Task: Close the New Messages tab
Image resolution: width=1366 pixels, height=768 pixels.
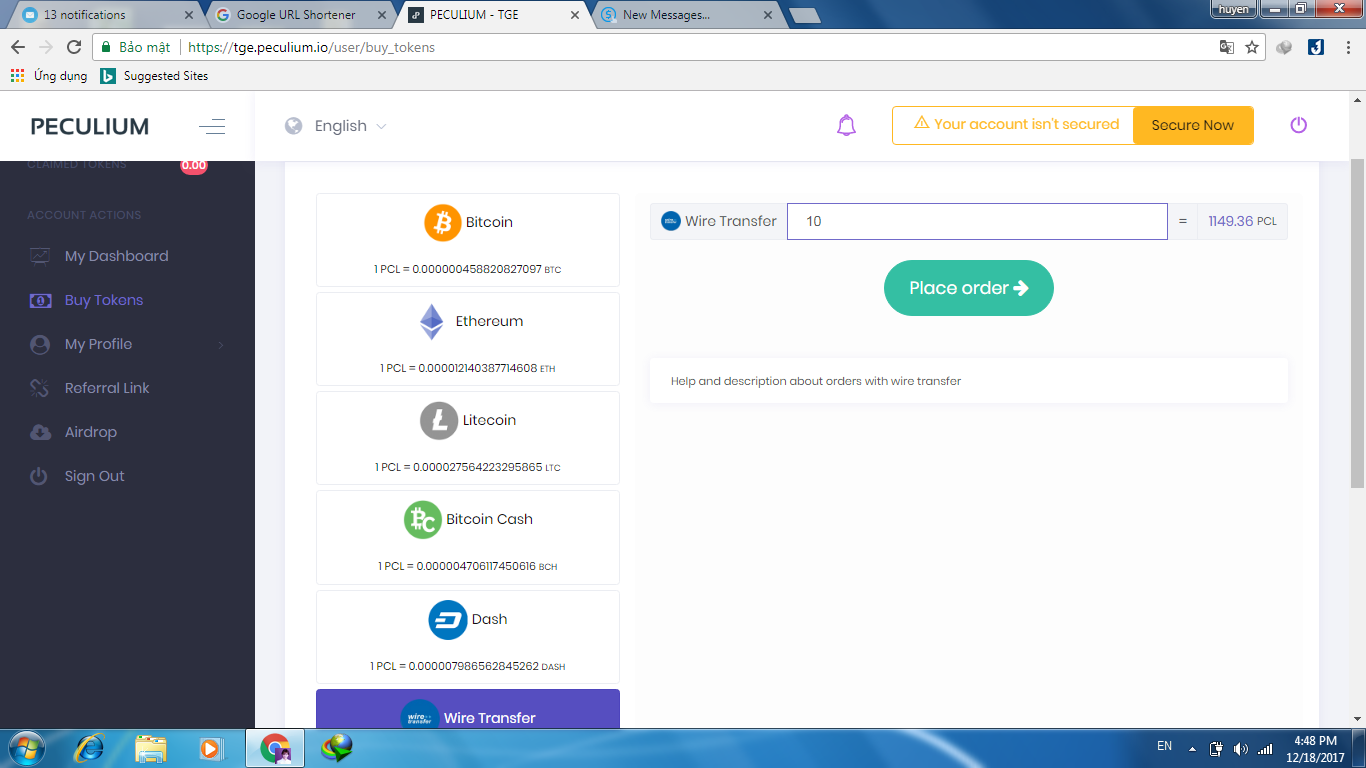Action: pos(768,15)
